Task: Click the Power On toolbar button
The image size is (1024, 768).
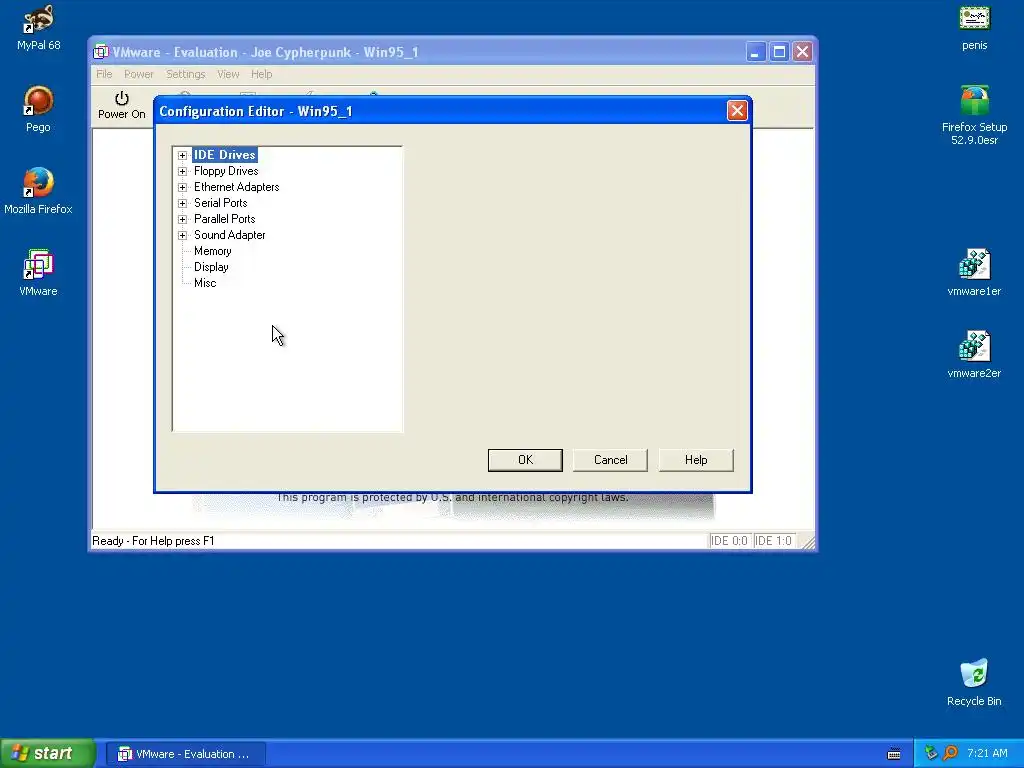Action: 121,105
